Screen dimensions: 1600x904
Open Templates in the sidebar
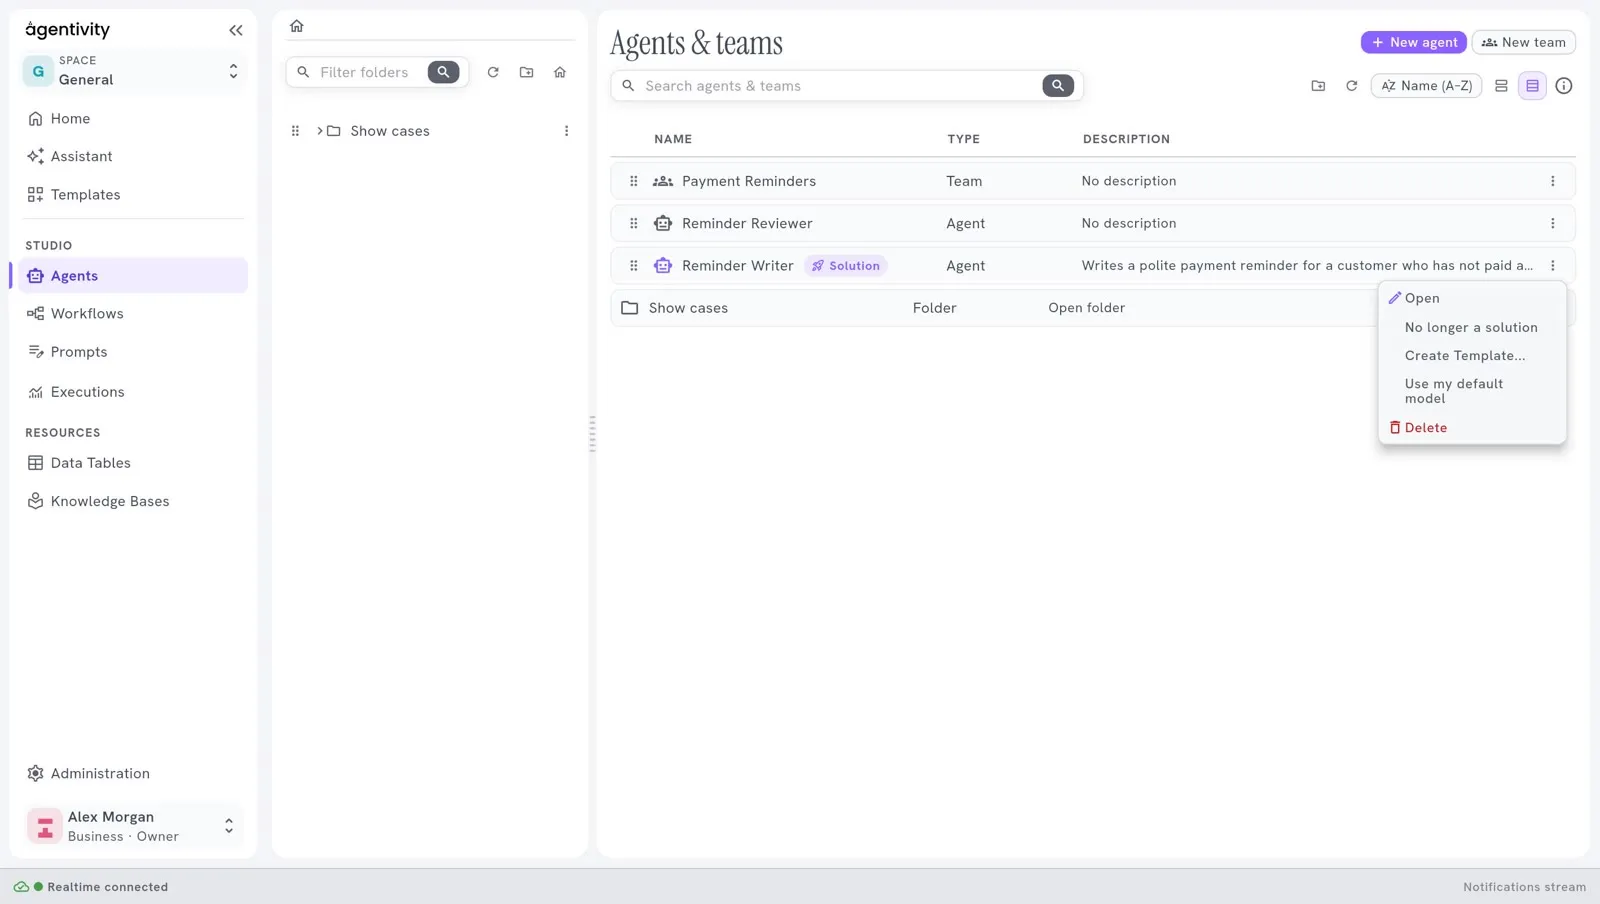click(x=133, y=195)
